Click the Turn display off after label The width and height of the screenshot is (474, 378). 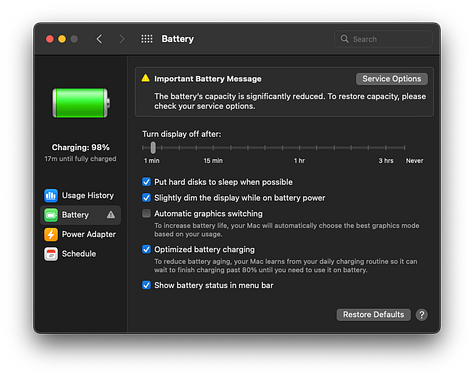(182, 134)
